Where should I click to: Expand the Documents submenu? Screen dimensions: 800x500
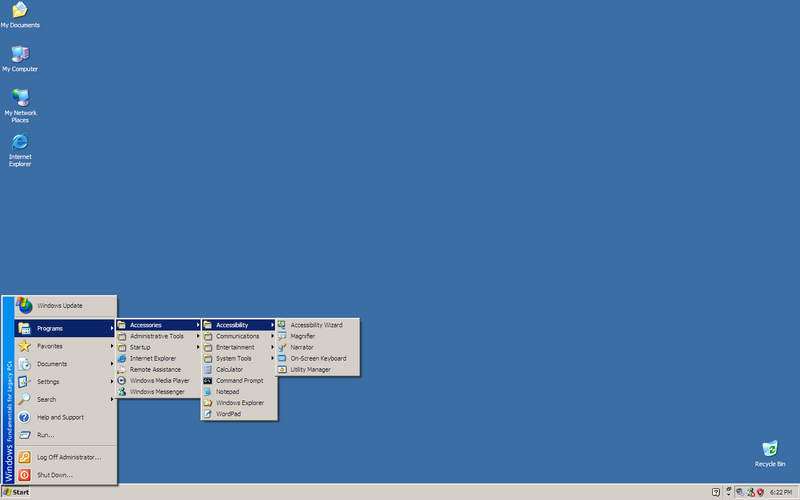pyautogui.click(x=65, y=364)
